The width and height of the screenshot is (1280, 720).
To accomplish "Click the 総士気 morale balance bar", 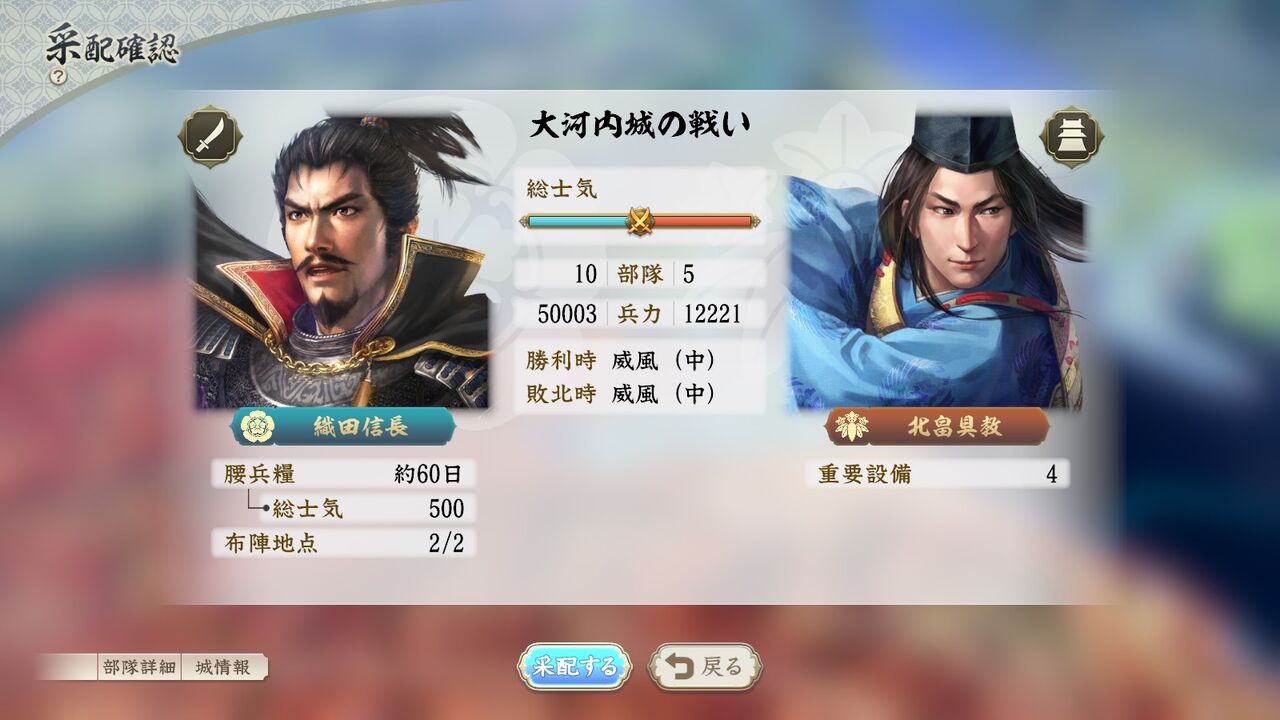I will pos(639,221).
